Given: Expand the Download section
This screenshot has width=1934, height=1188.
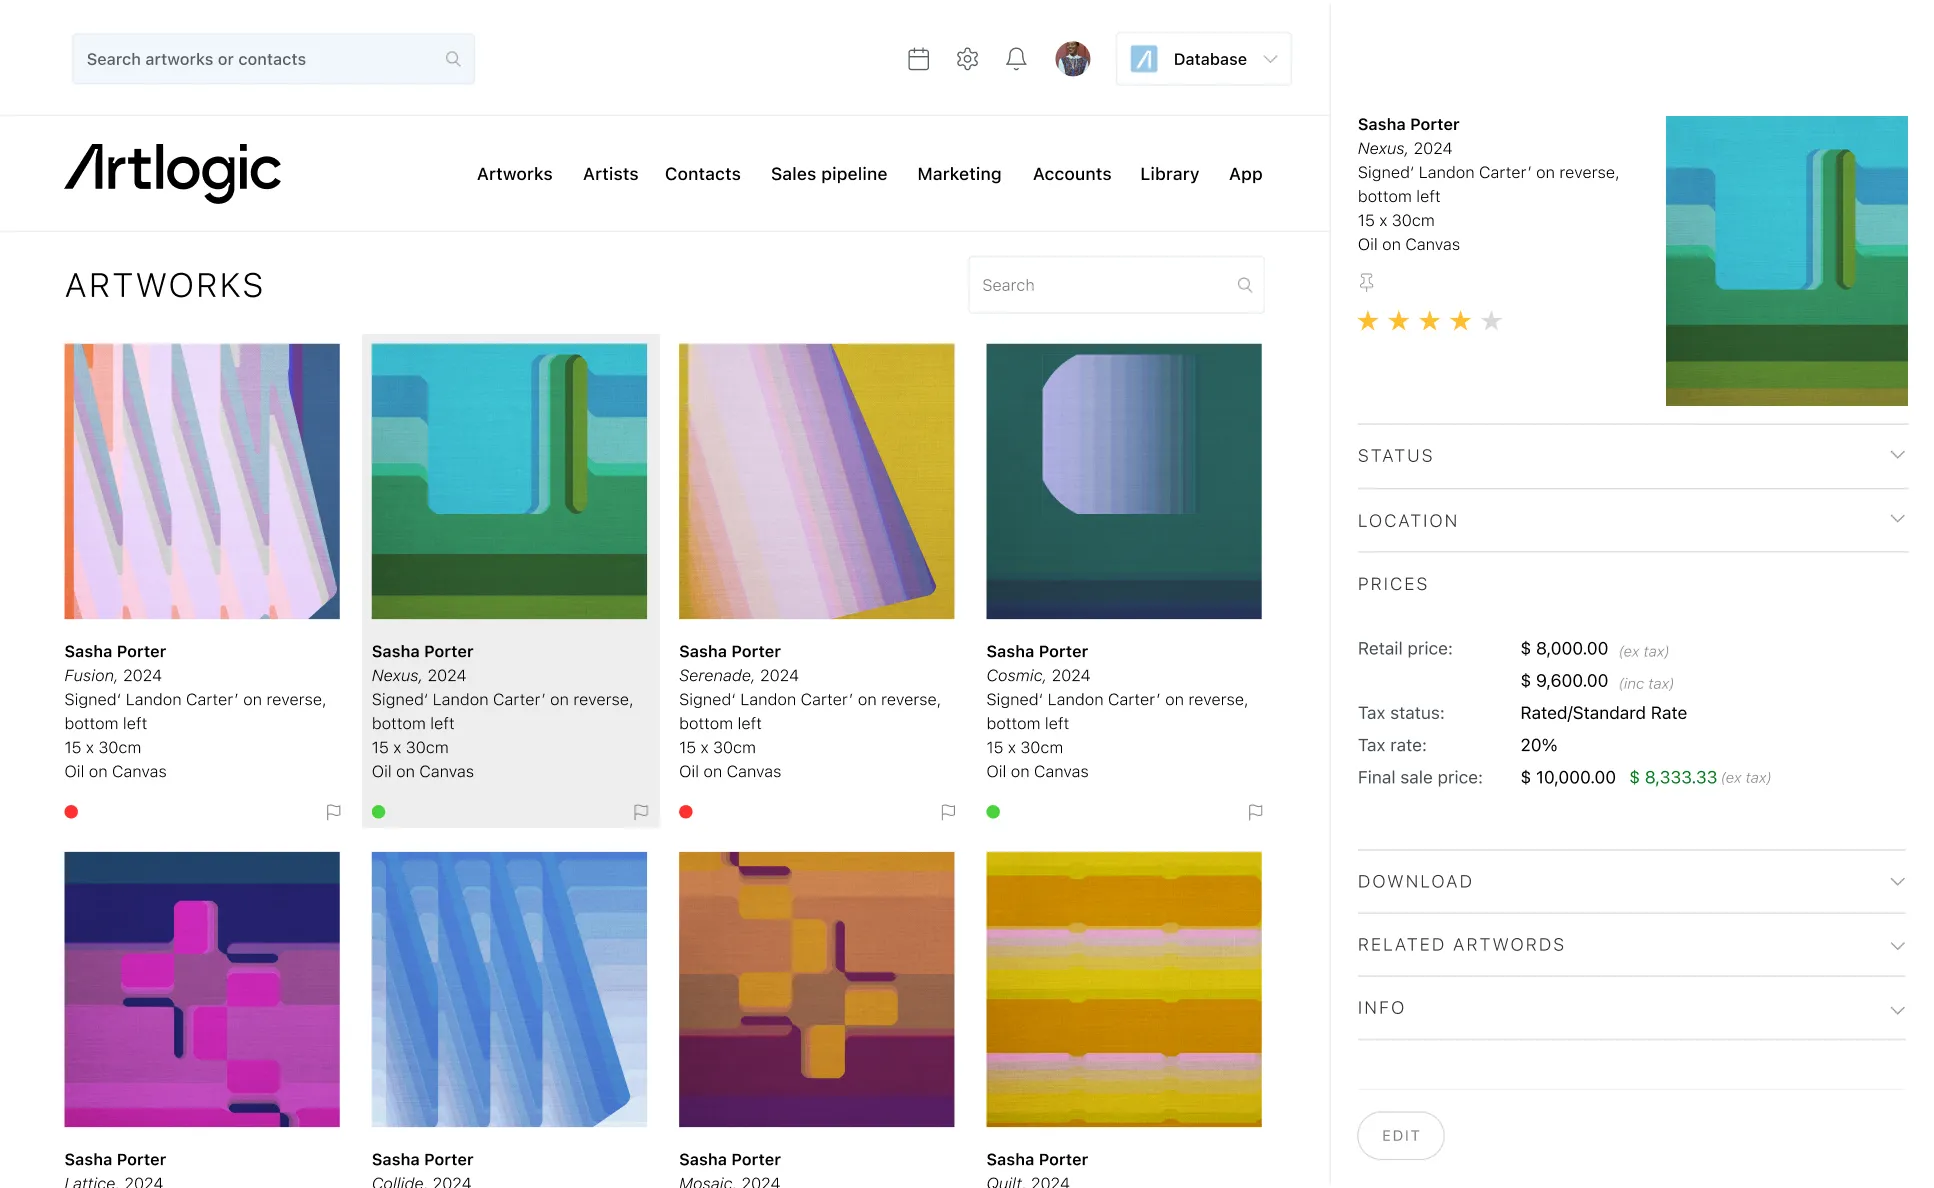Looking at the screenshot, I should [1632, 881].
